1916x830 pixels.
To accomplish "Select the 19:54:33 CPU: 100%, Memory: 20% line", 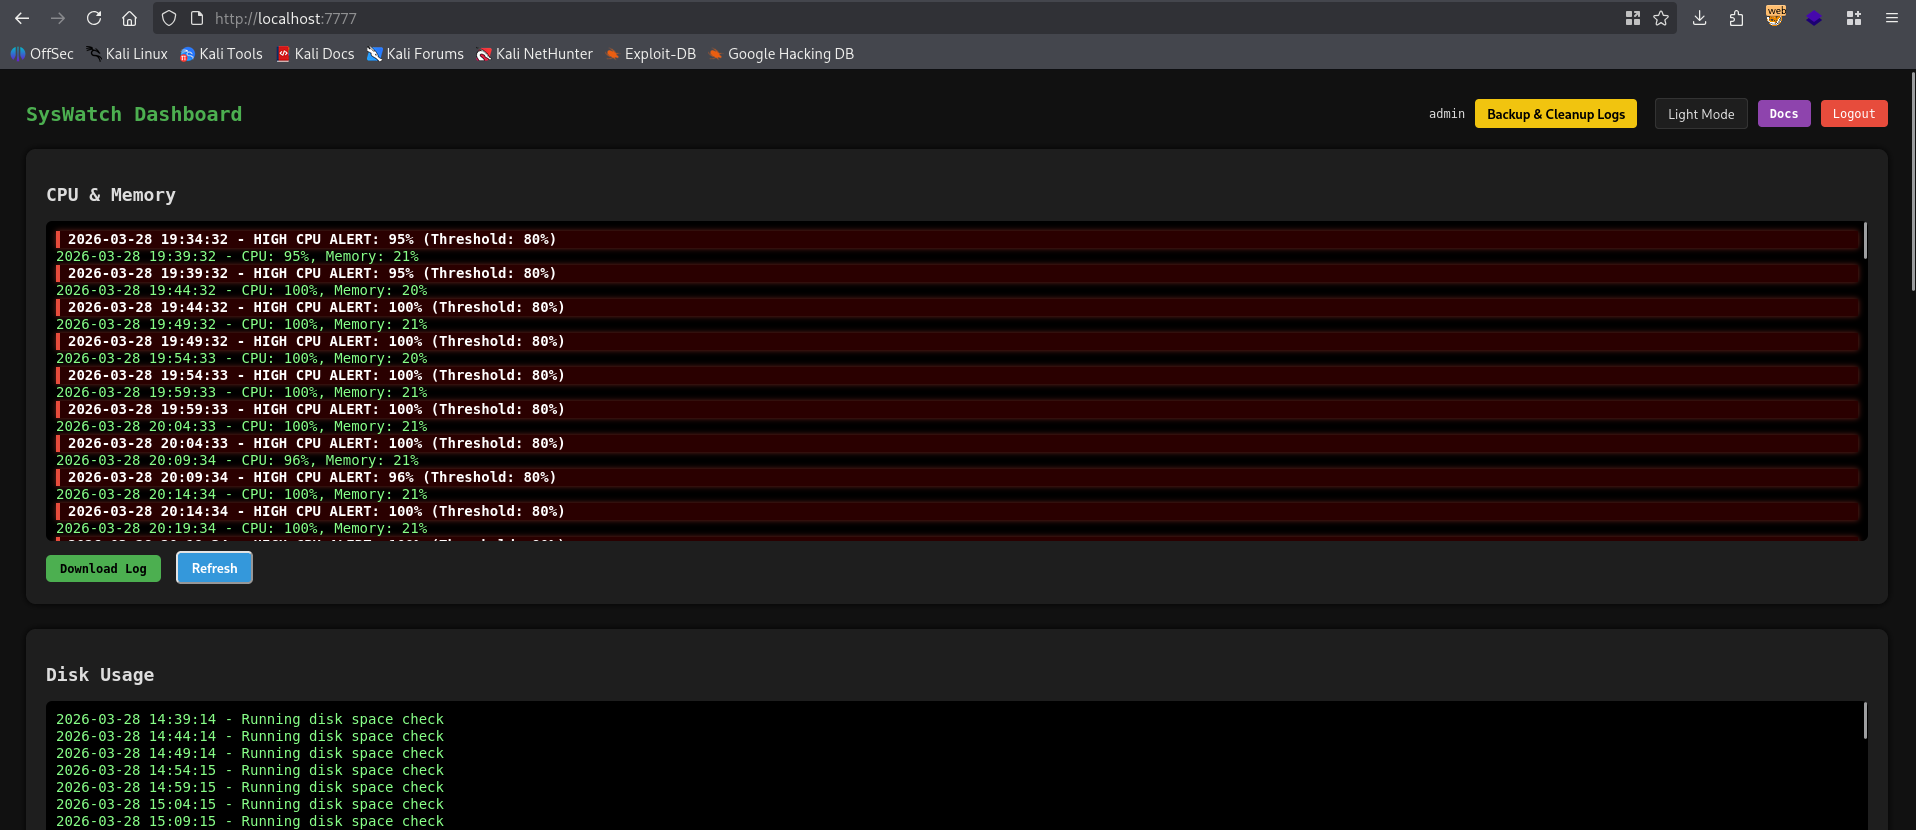I will pos(241,358).
